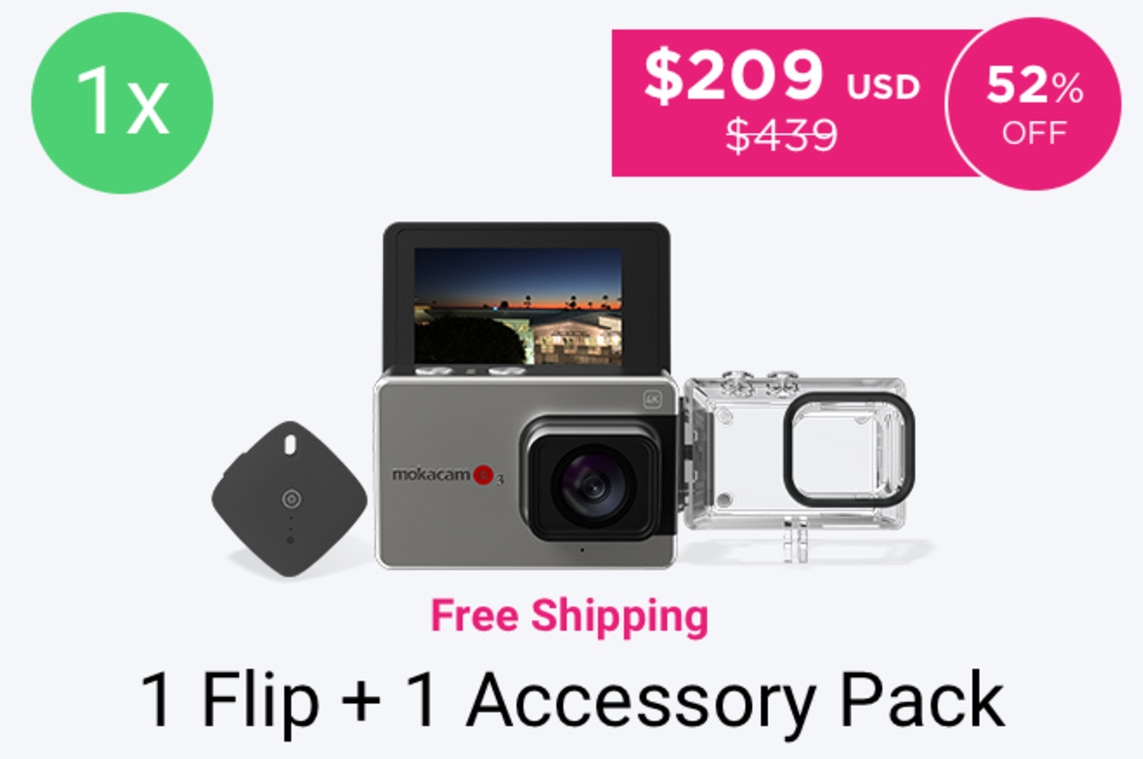
Task: Click the camera lens
Action: [x=593, y=486]
